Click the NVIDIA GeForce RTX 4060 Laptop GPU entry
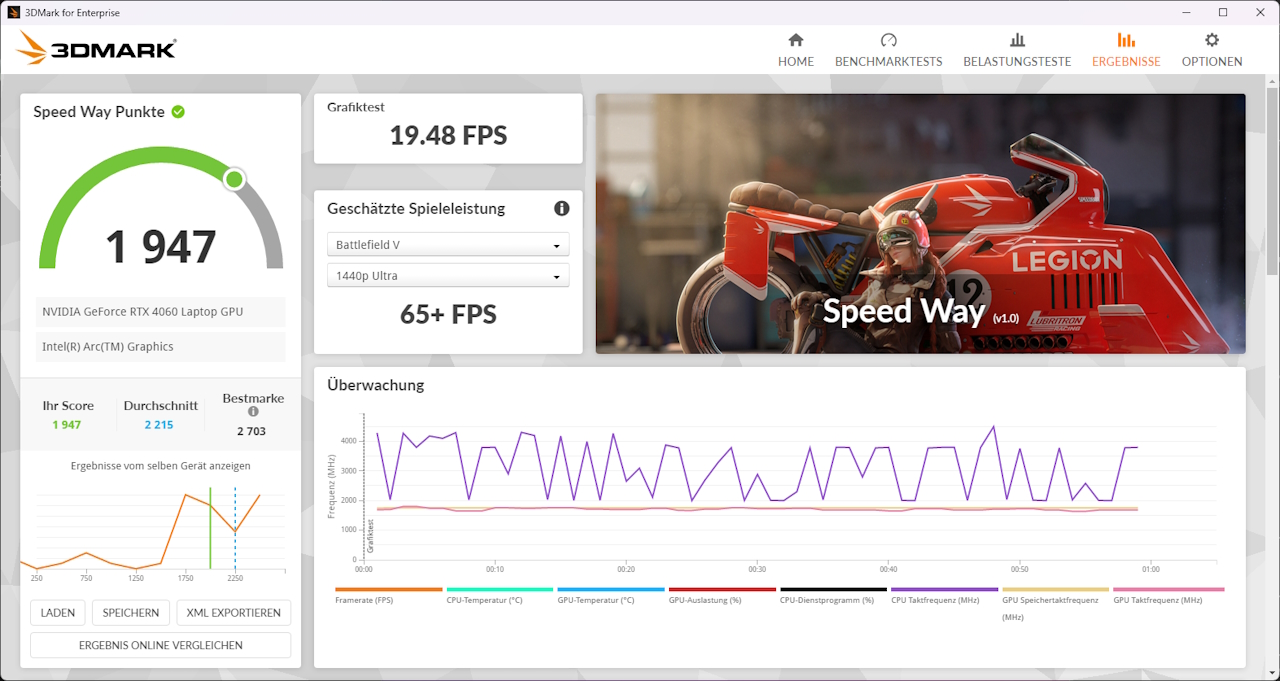The width and height of the screenshot is (1280, 681). (161, 312)
